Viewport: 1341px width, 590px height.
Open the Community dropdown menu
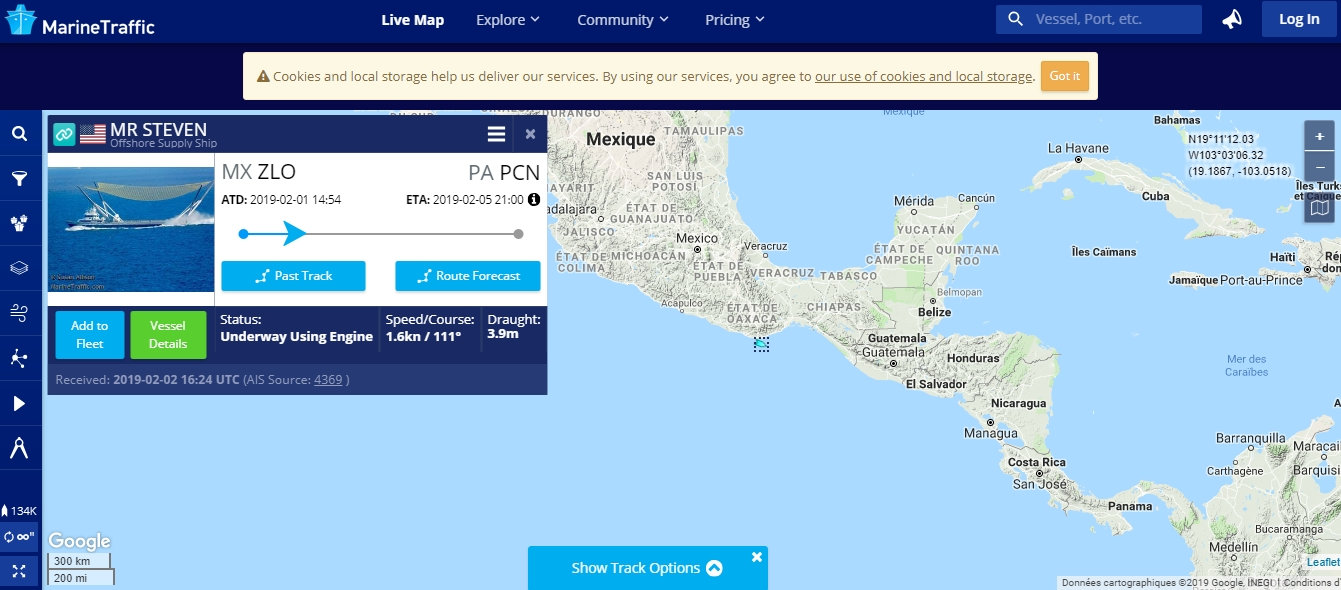pos(623,20)
